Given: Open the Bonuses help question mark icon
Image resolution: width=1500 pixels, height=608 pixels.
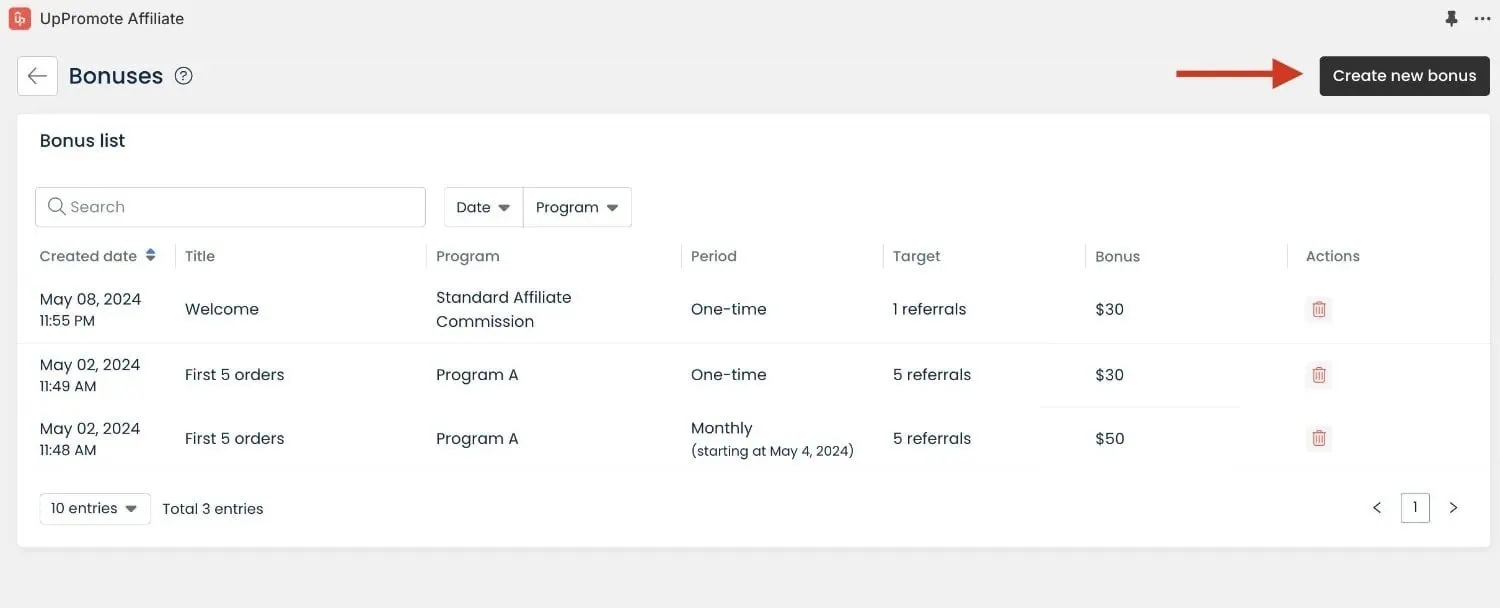Looking at the screenshot, I should (x=183, y=76).
